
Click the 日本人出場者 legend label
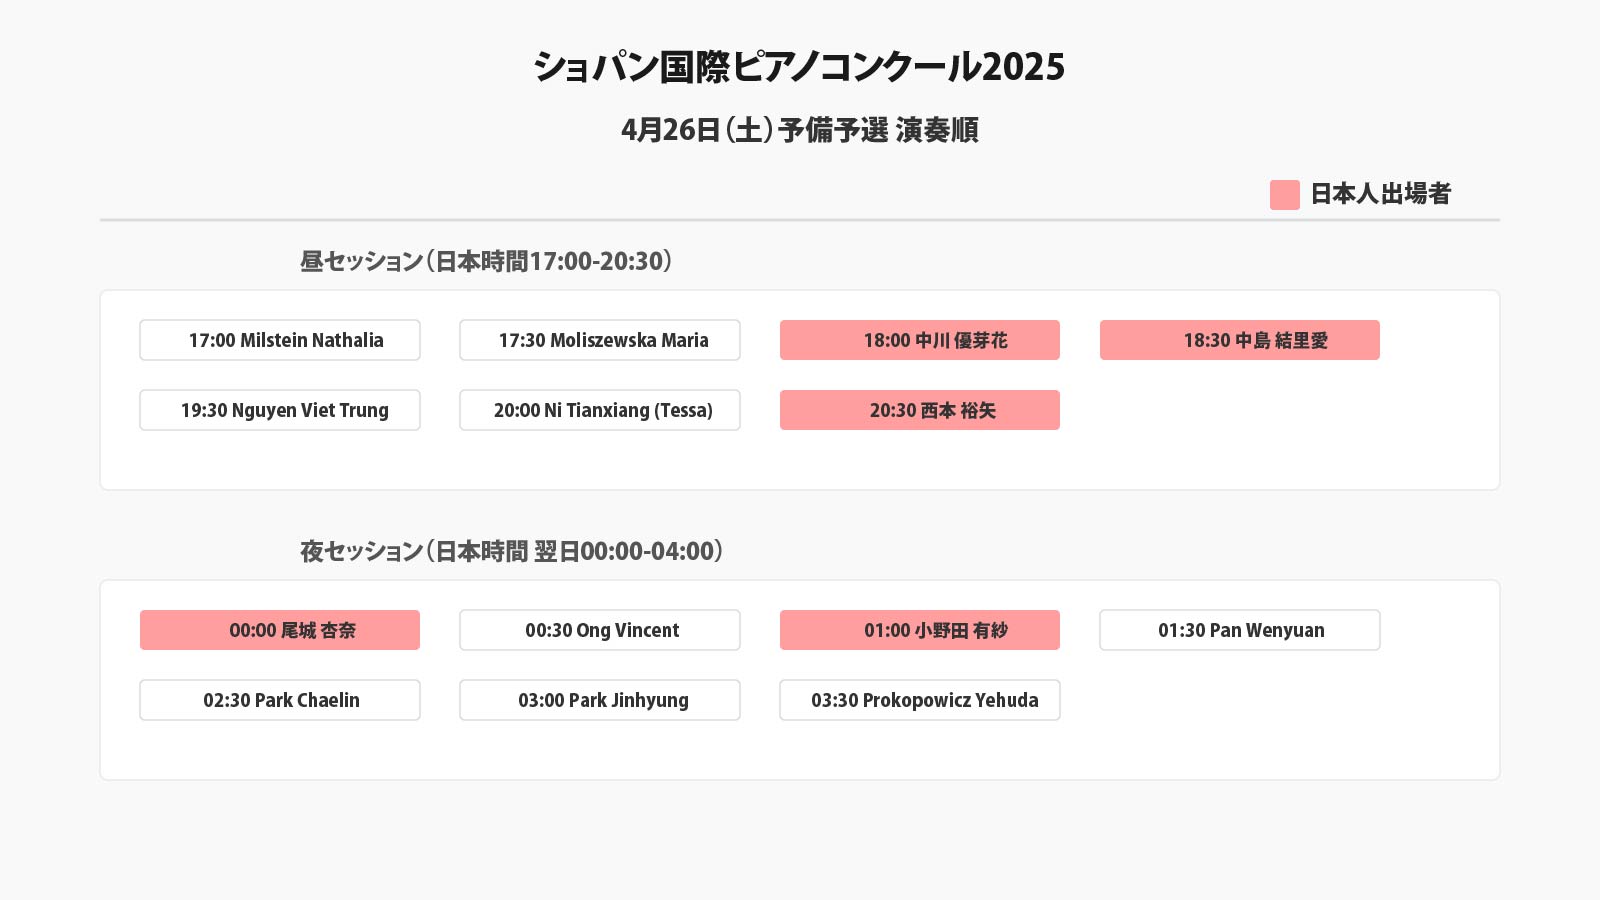1380,194
